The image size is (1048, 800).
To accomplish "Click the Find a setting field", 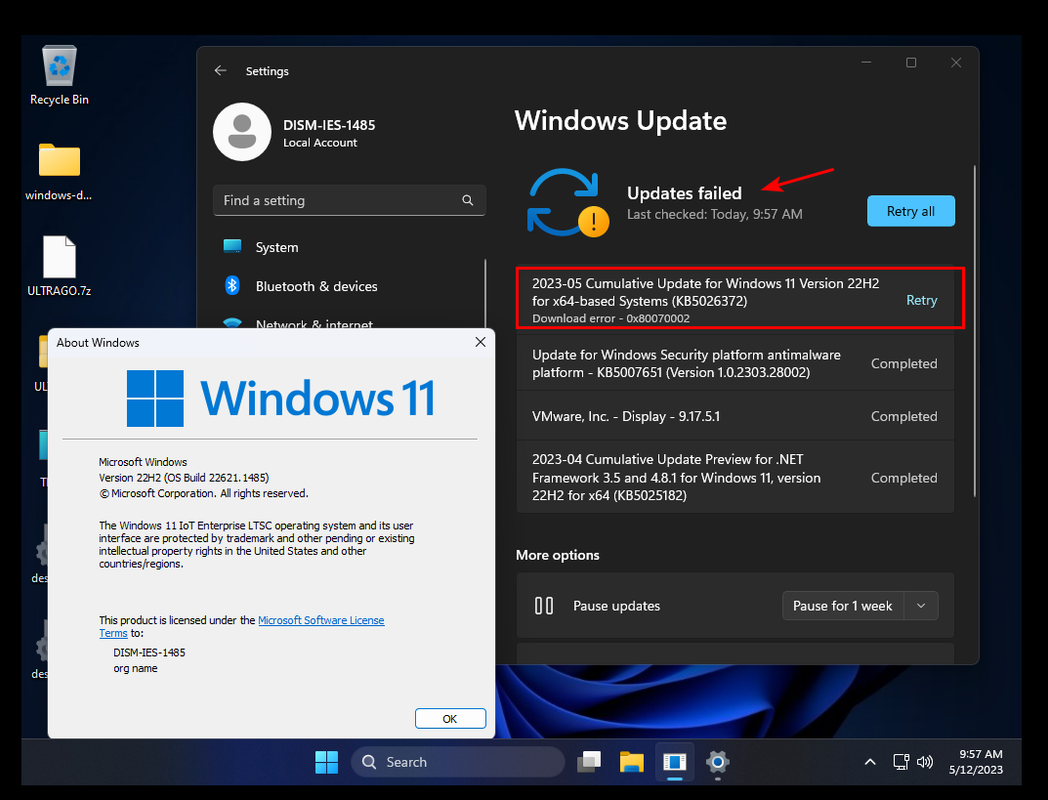I will 349,201.
